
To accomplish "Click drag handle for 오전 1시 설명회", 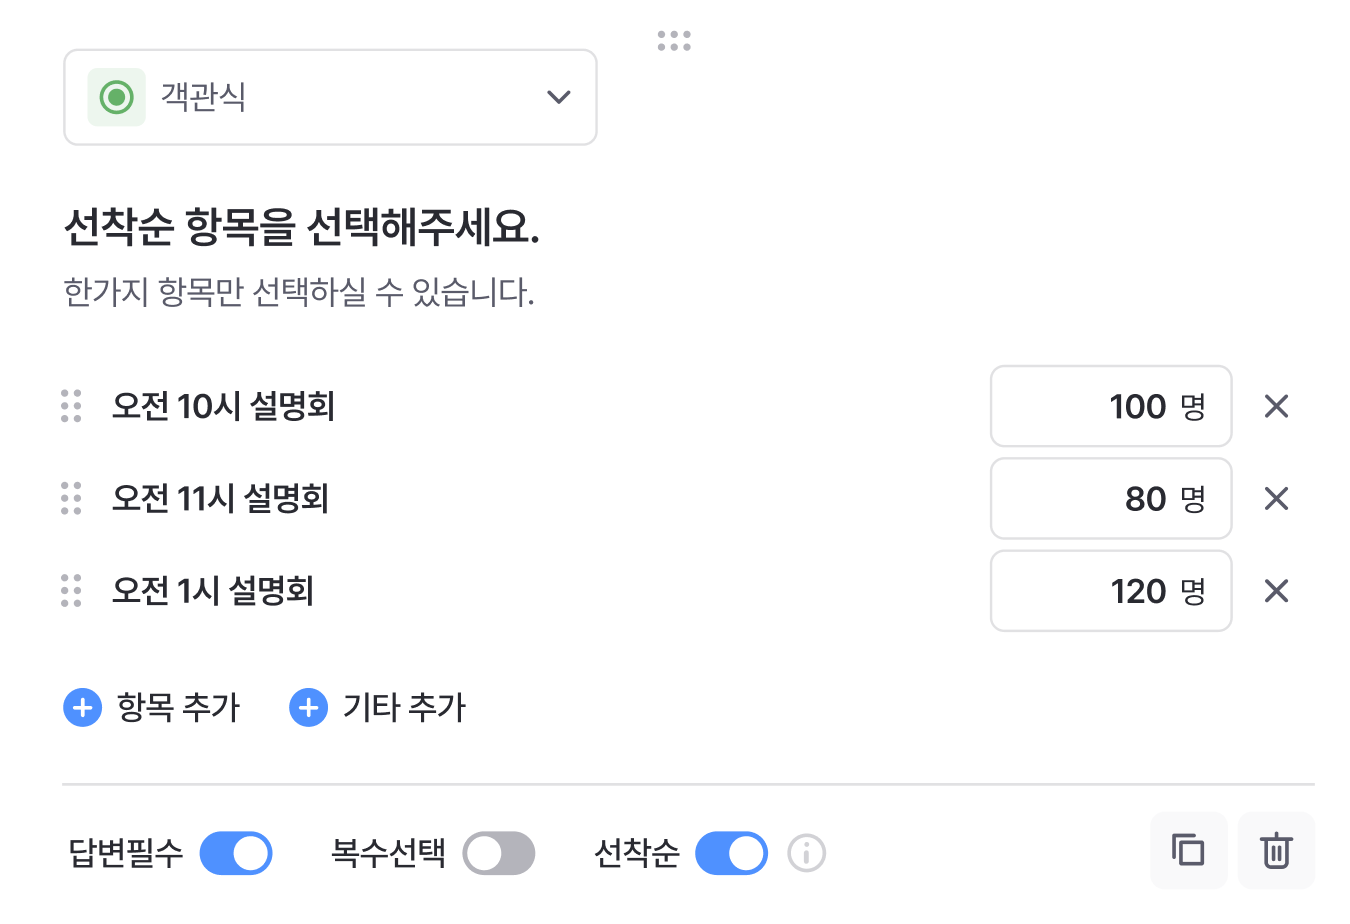I will (x=71, y=591).
